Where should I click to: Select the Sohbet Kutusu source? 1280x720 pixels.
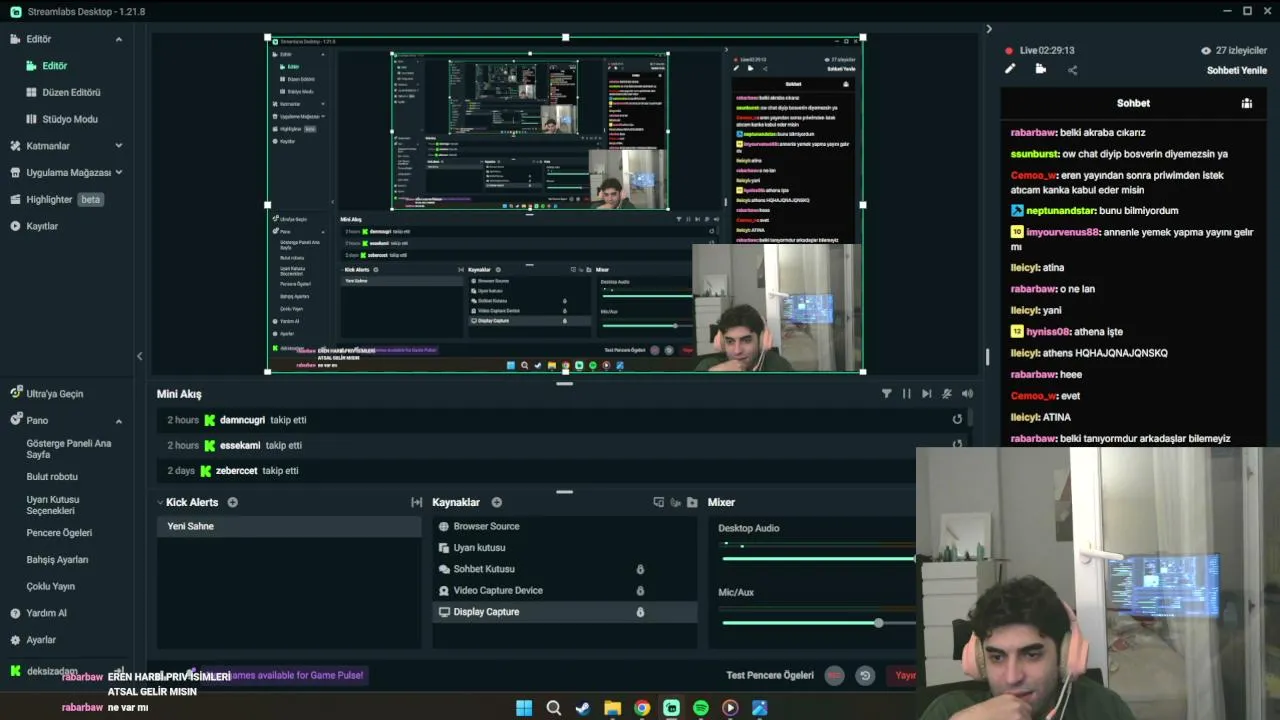coord(565,569)
